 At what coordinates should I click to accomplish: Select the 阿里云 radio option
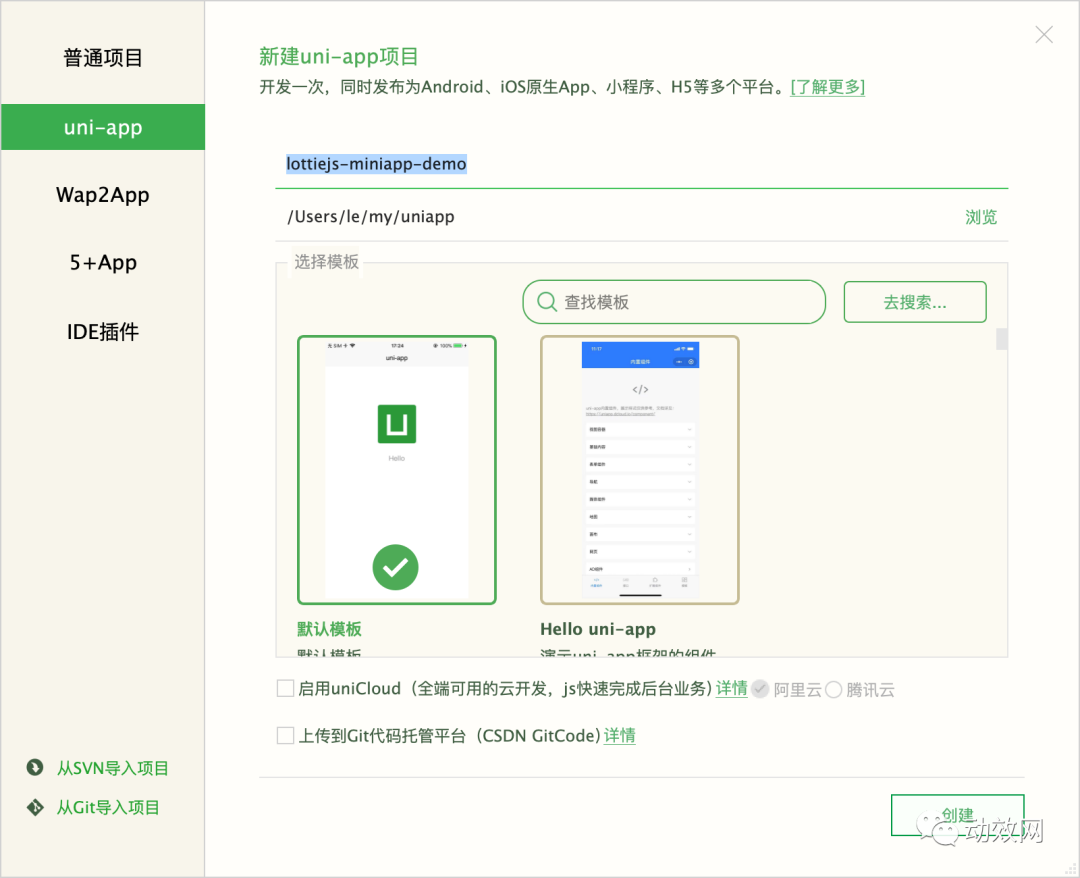[x=760, y=689]
